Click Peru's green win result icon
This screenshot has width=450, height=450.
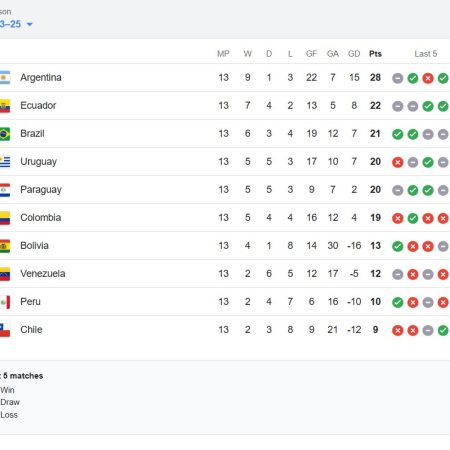[398, 302]
